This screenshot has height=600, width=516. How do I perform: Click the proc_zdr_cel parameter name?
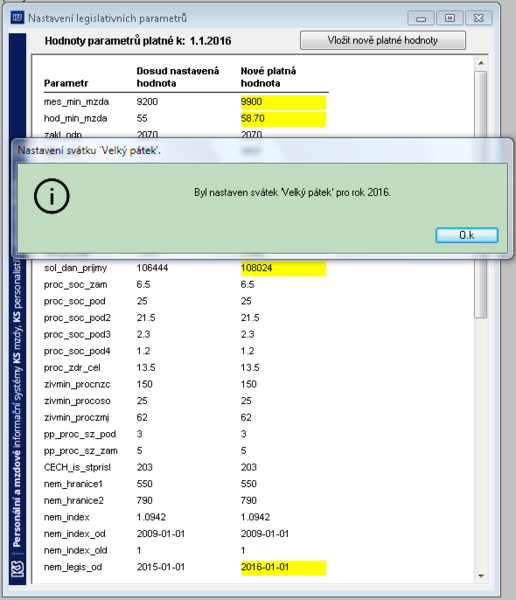tap(72, 368)
